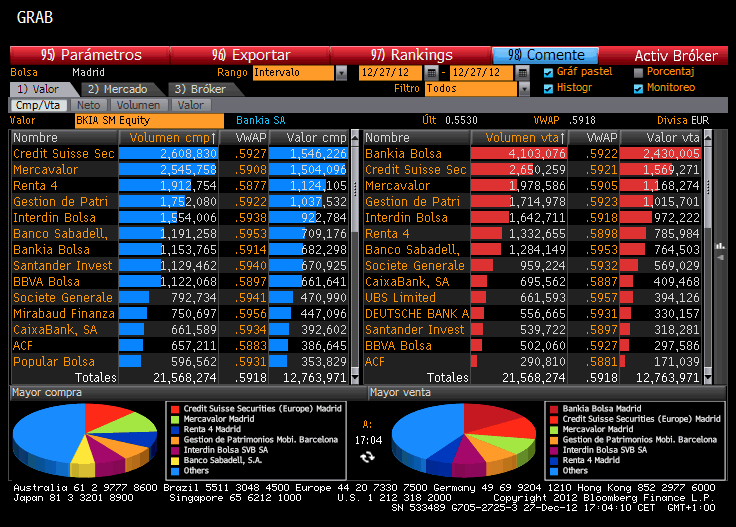Click the 95) Parámetros button

90,55
